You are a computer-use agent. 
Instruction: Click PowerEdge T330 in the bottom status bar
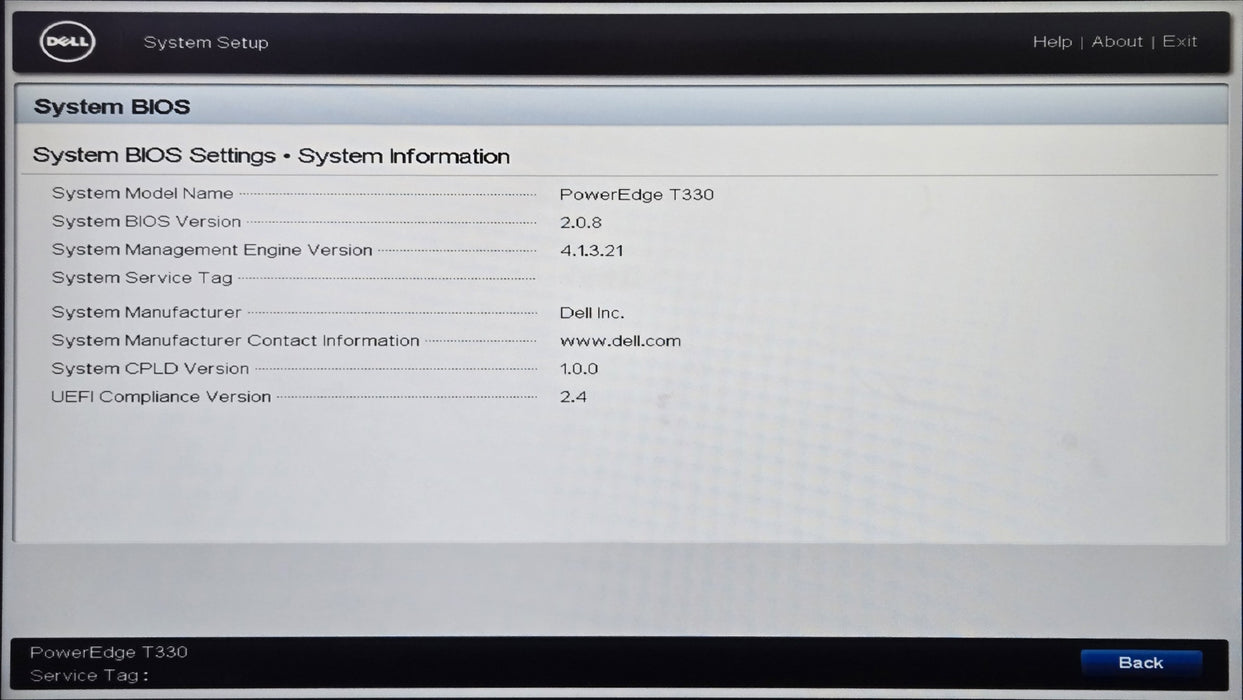[109, 652]
